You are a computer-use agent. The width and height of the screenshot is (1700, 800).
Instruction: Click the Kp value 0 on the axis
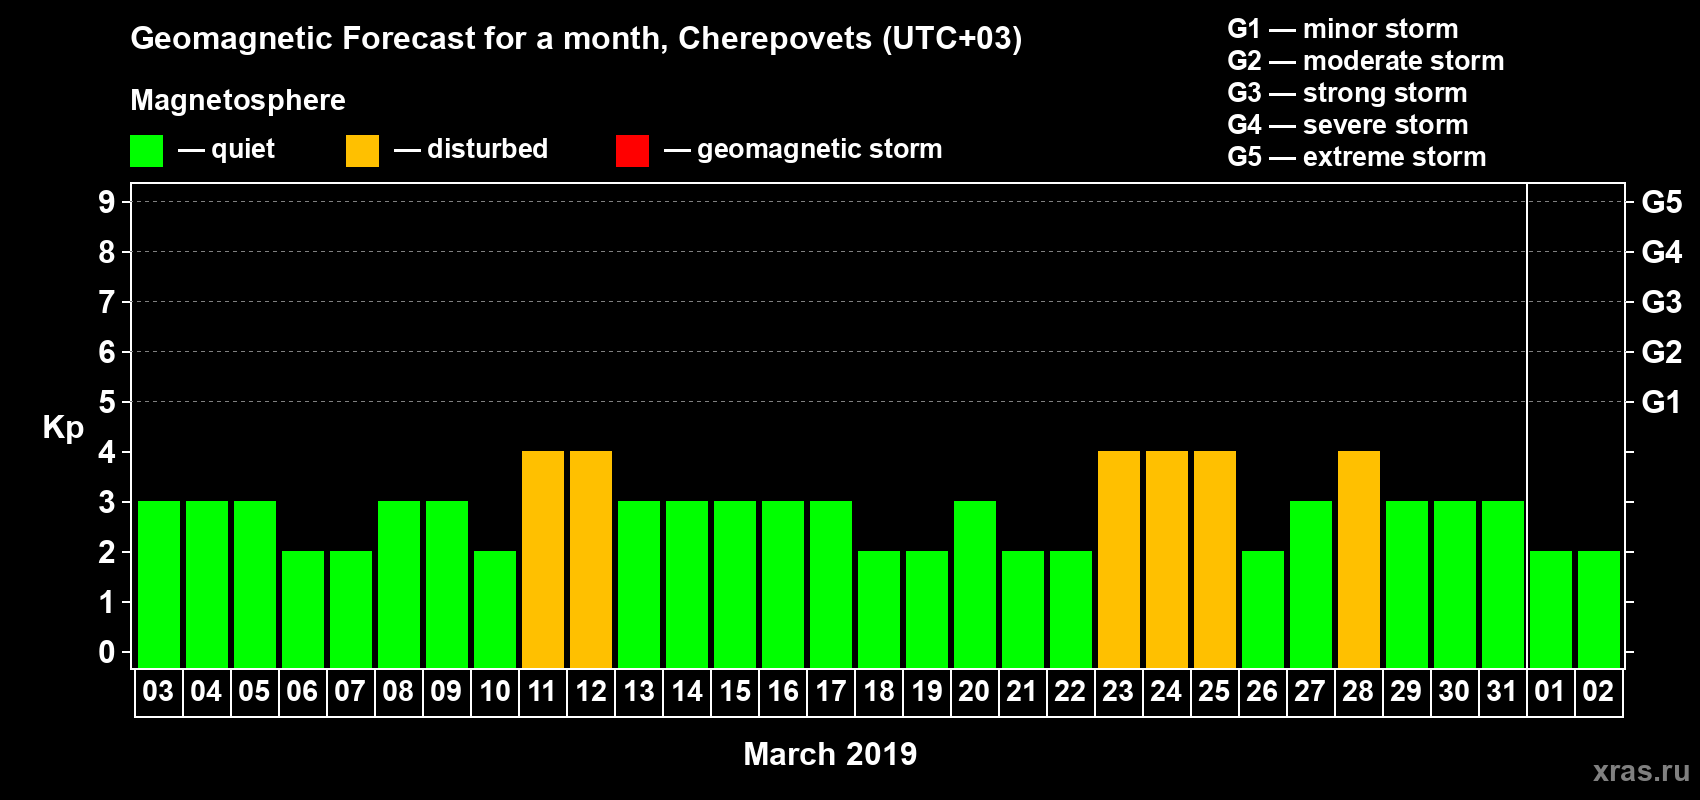pos(107,652)
